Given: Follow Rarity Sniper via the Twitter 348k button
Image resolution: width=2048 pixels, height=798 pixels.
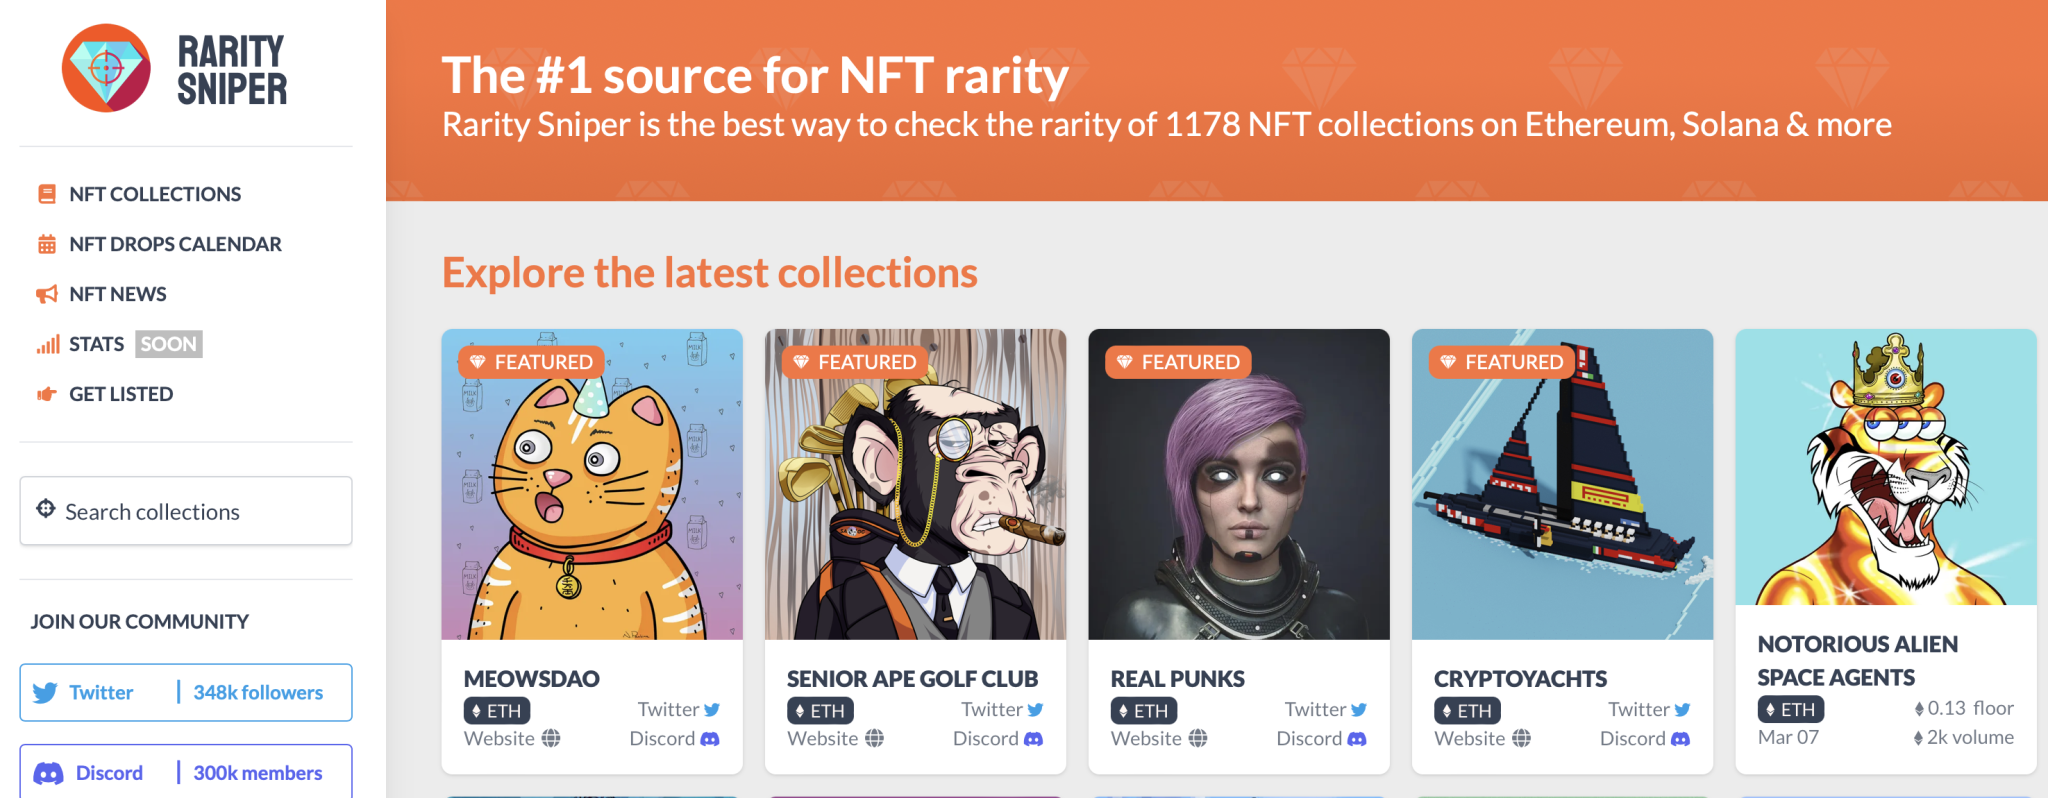Looking at the screenshot, I should (185, 691).
